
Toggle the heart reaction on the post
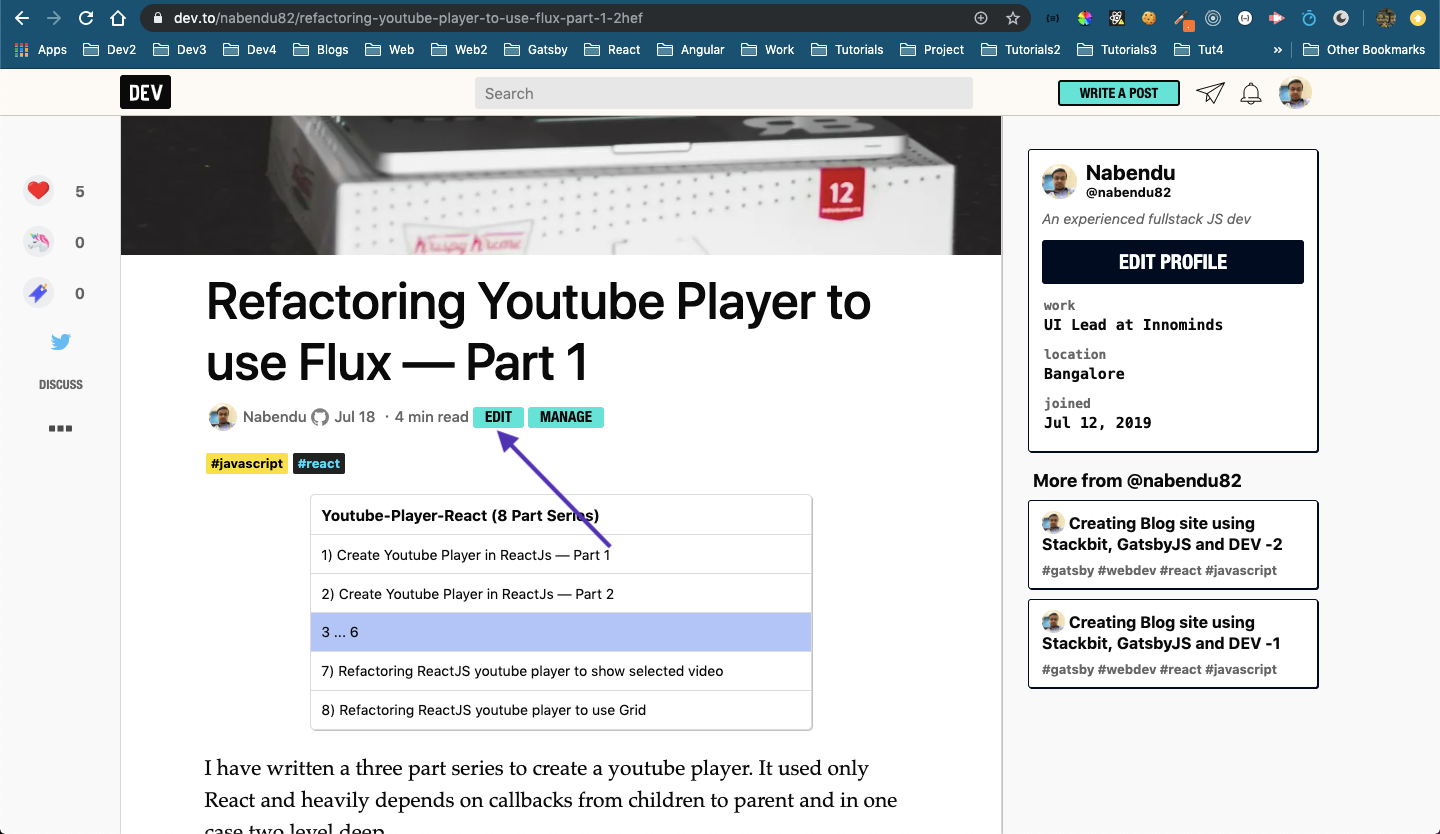(x=38, y=191)
